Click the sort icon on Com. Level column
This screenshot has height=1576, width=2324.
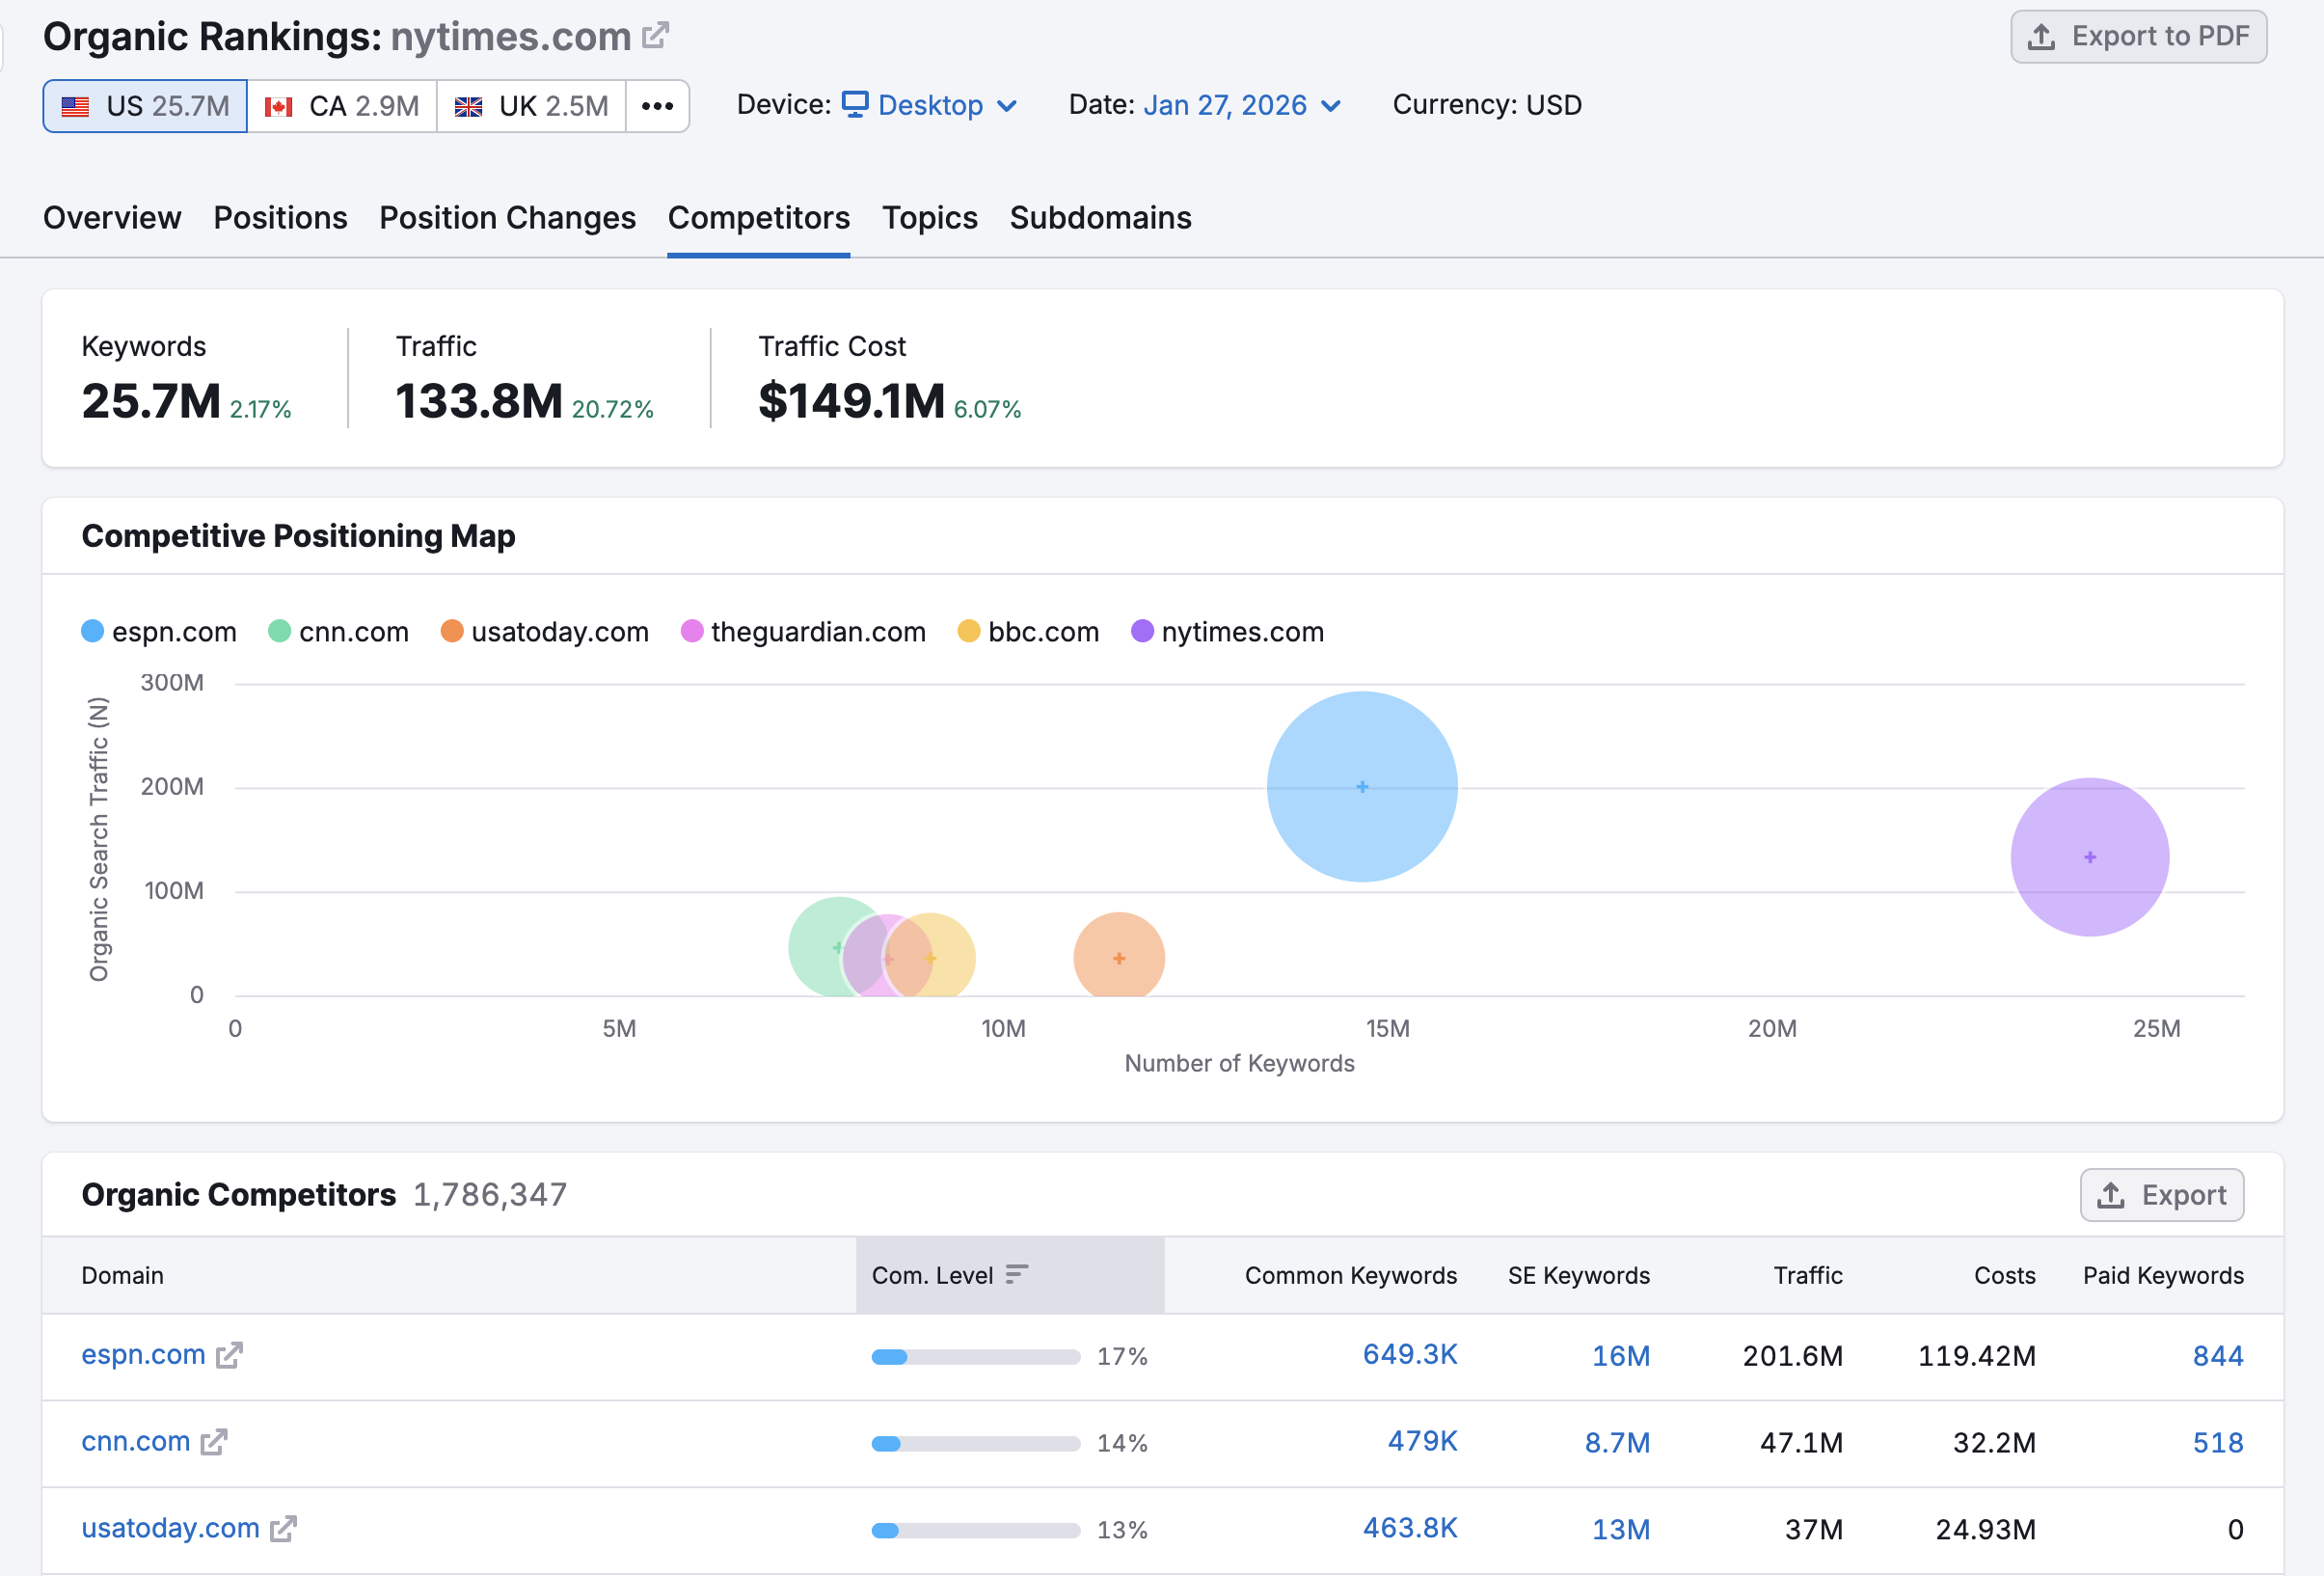(x=1017, y=1275)
